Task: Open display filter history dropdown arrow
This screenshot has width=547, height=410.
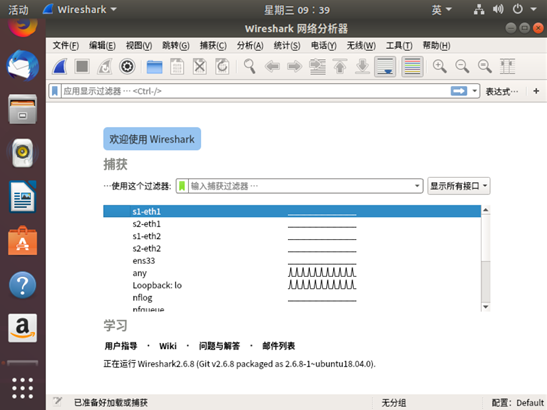Action: coord(474,91)
